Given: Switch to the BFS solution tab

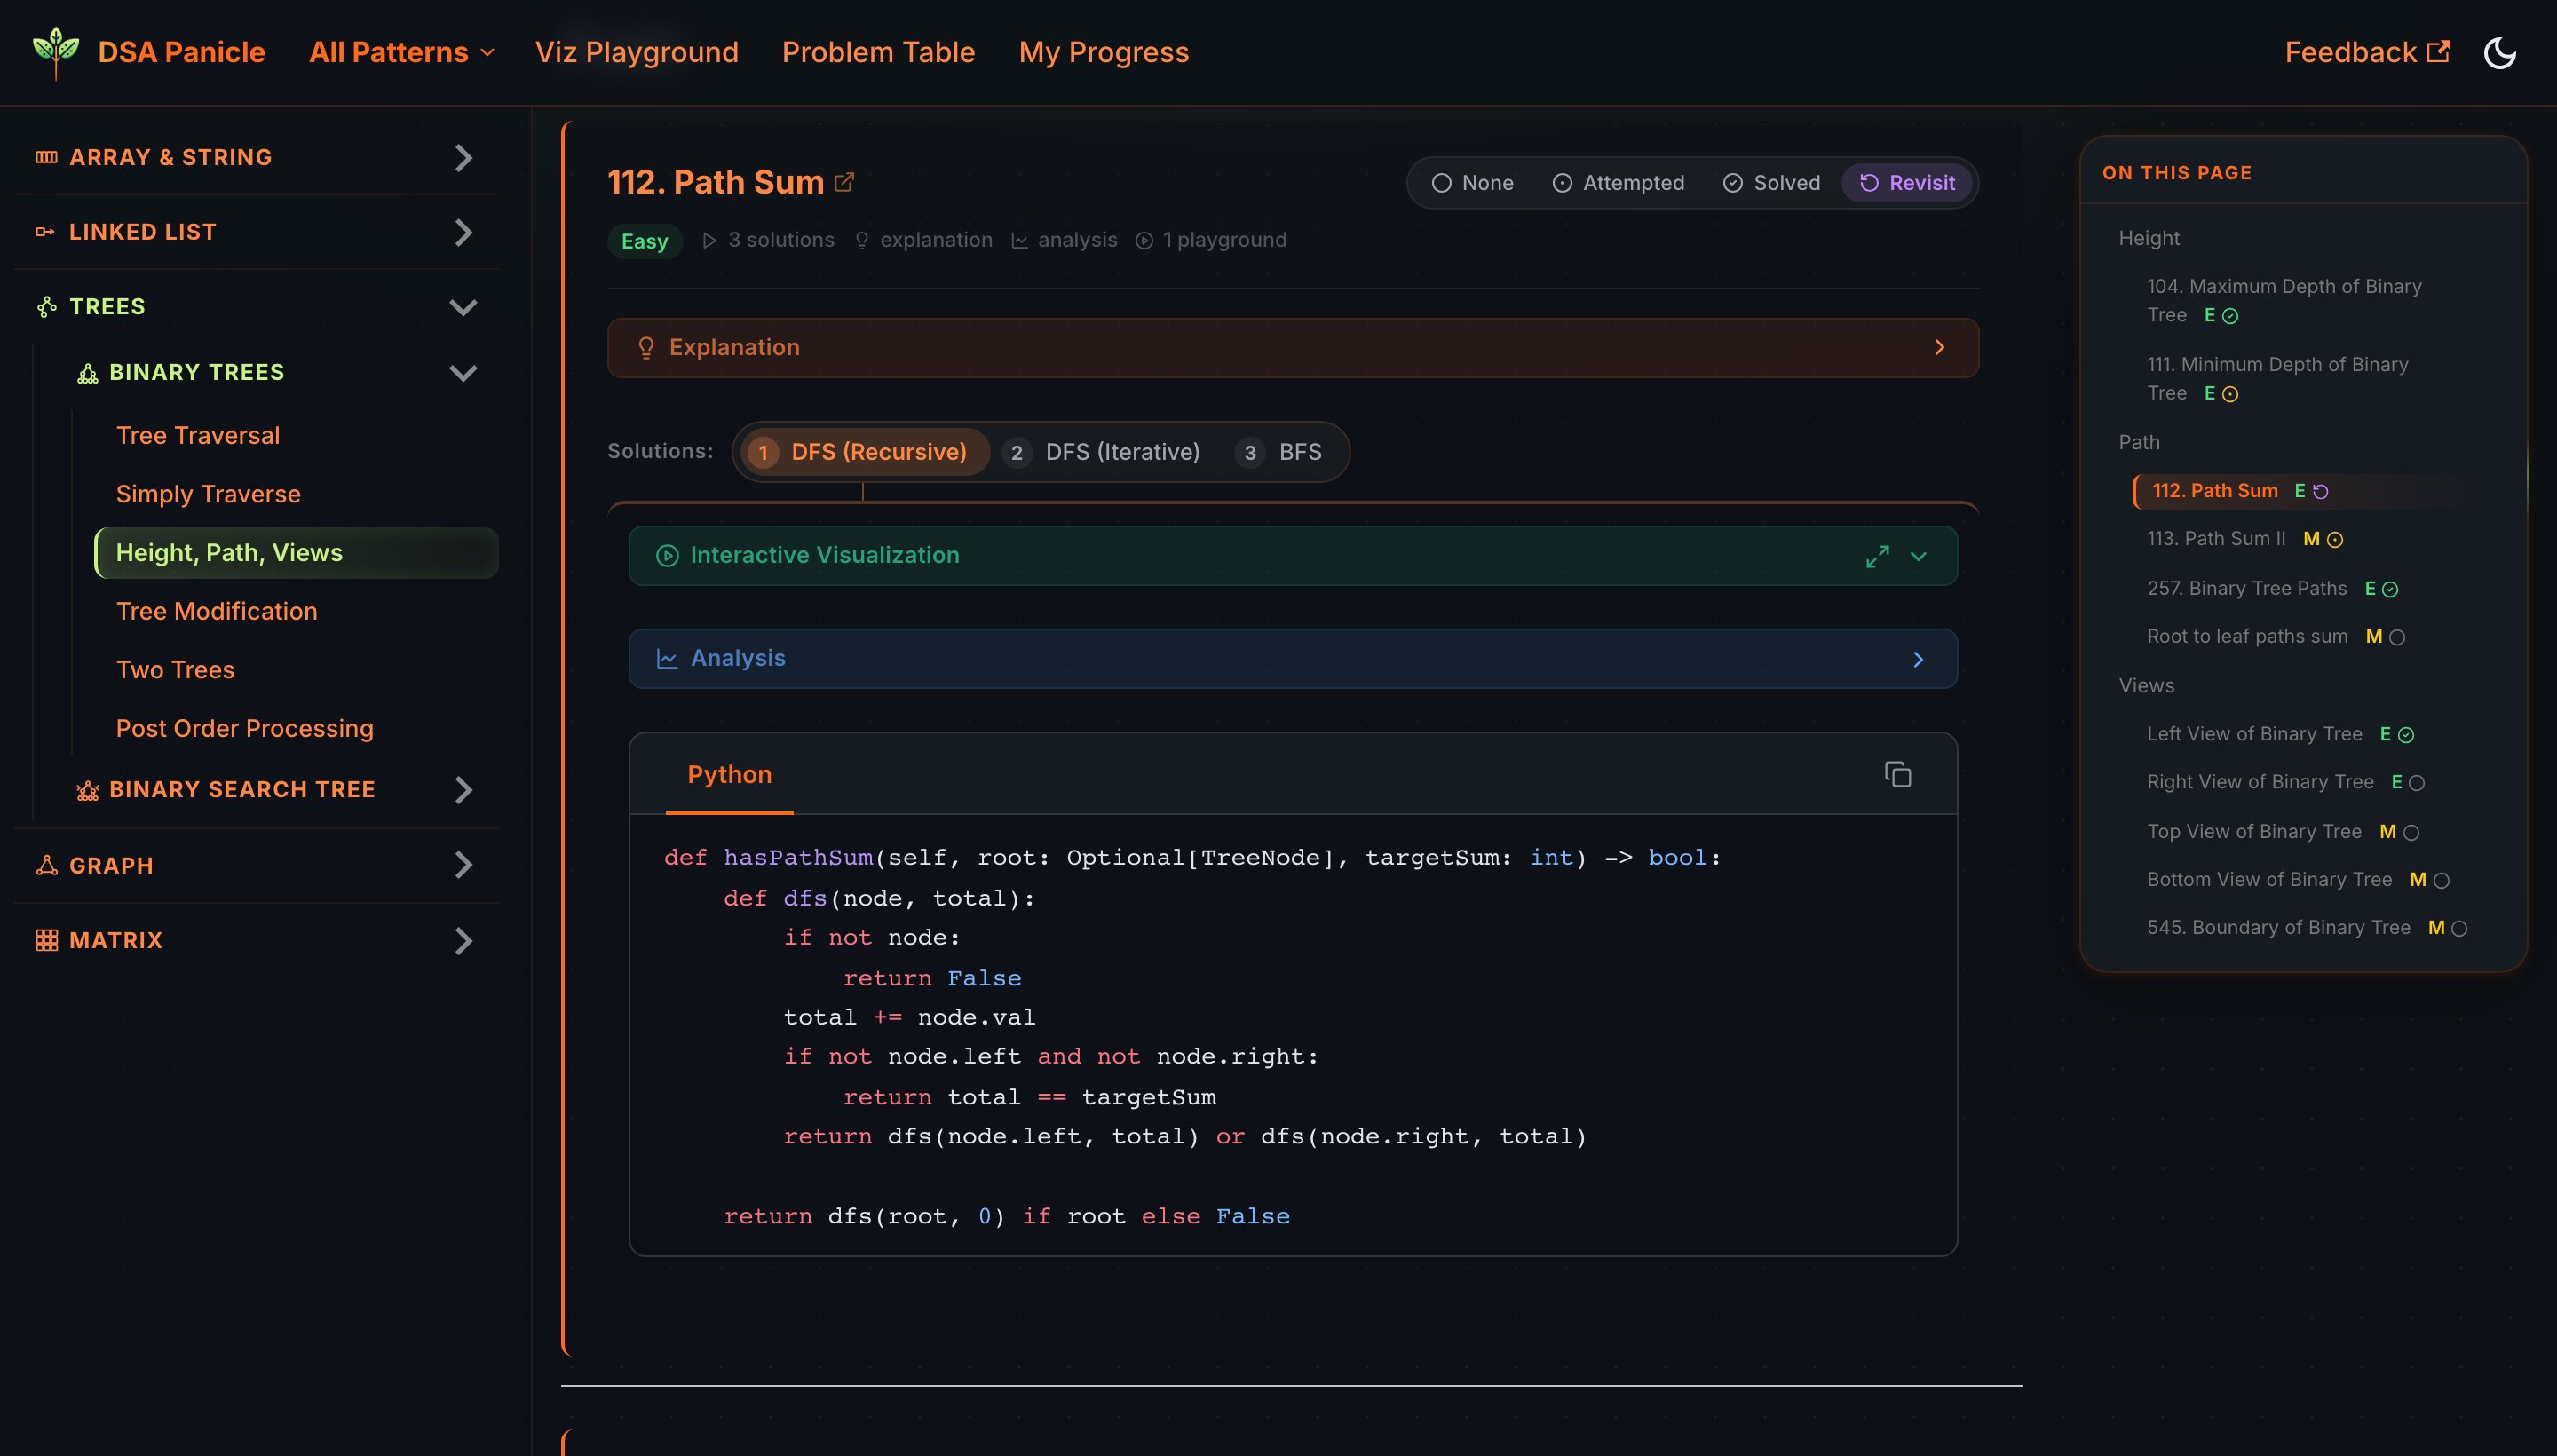Looking at the screenshot, I should pos(1279,452).
